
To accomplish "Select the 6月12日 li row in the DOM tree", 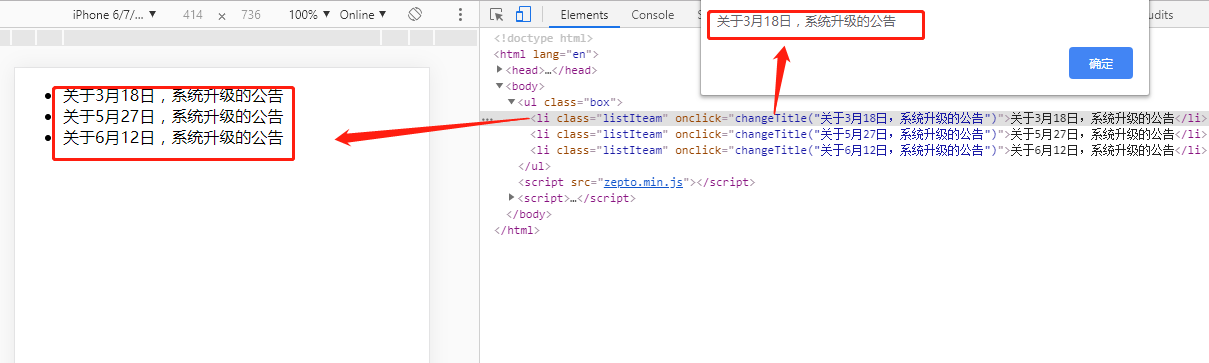I will [844, 150].
